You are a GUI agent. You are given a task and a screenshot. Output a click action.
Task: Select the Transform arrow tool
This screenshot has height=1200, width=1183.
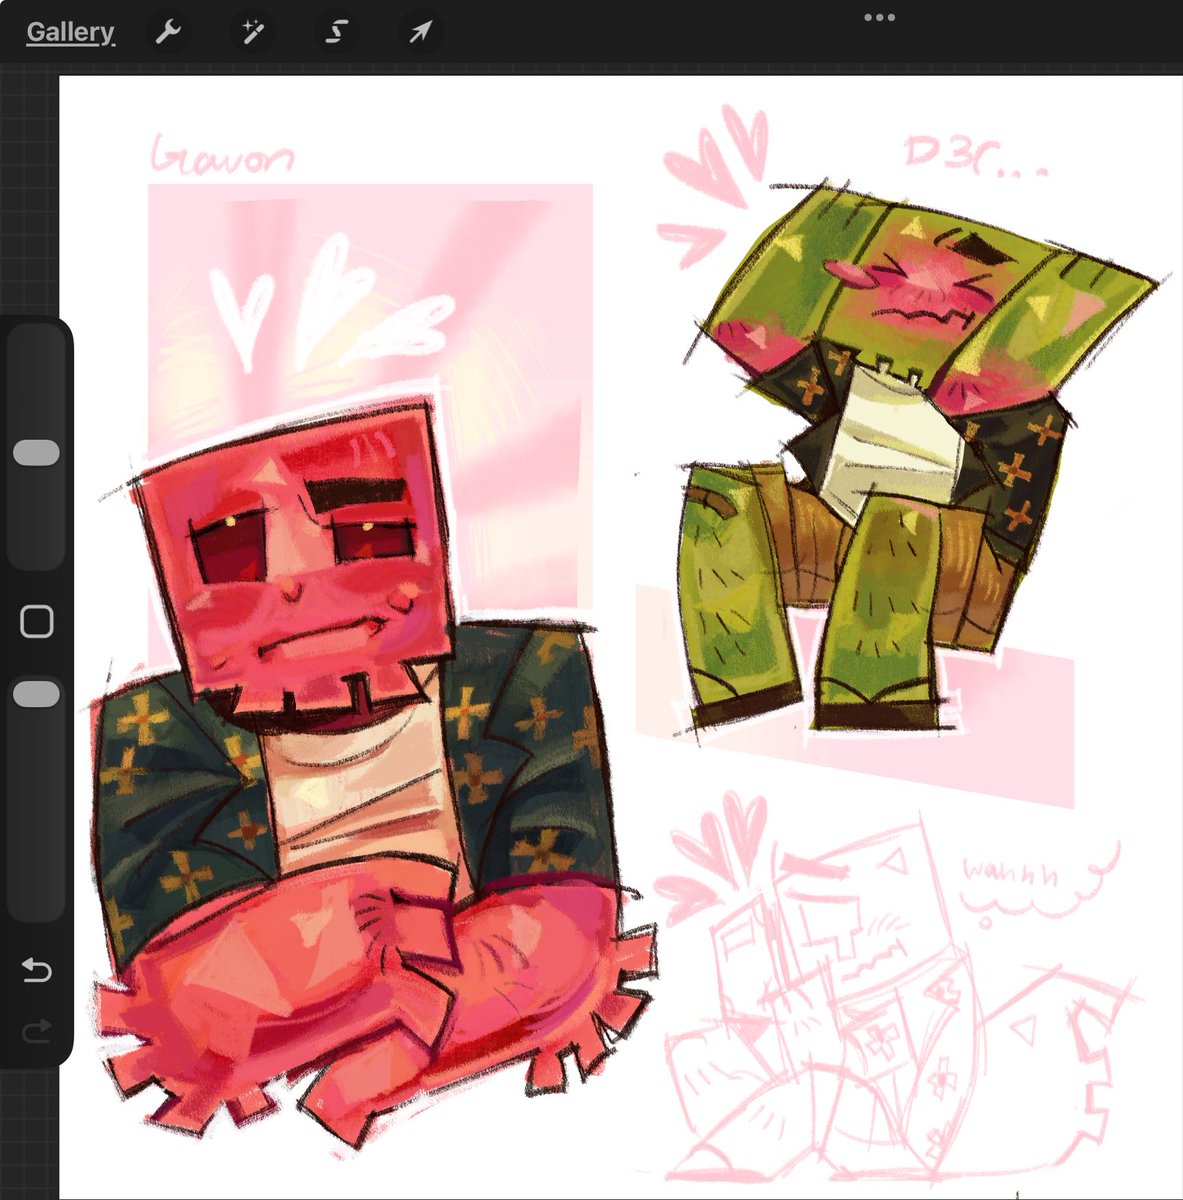click(419, 32)
